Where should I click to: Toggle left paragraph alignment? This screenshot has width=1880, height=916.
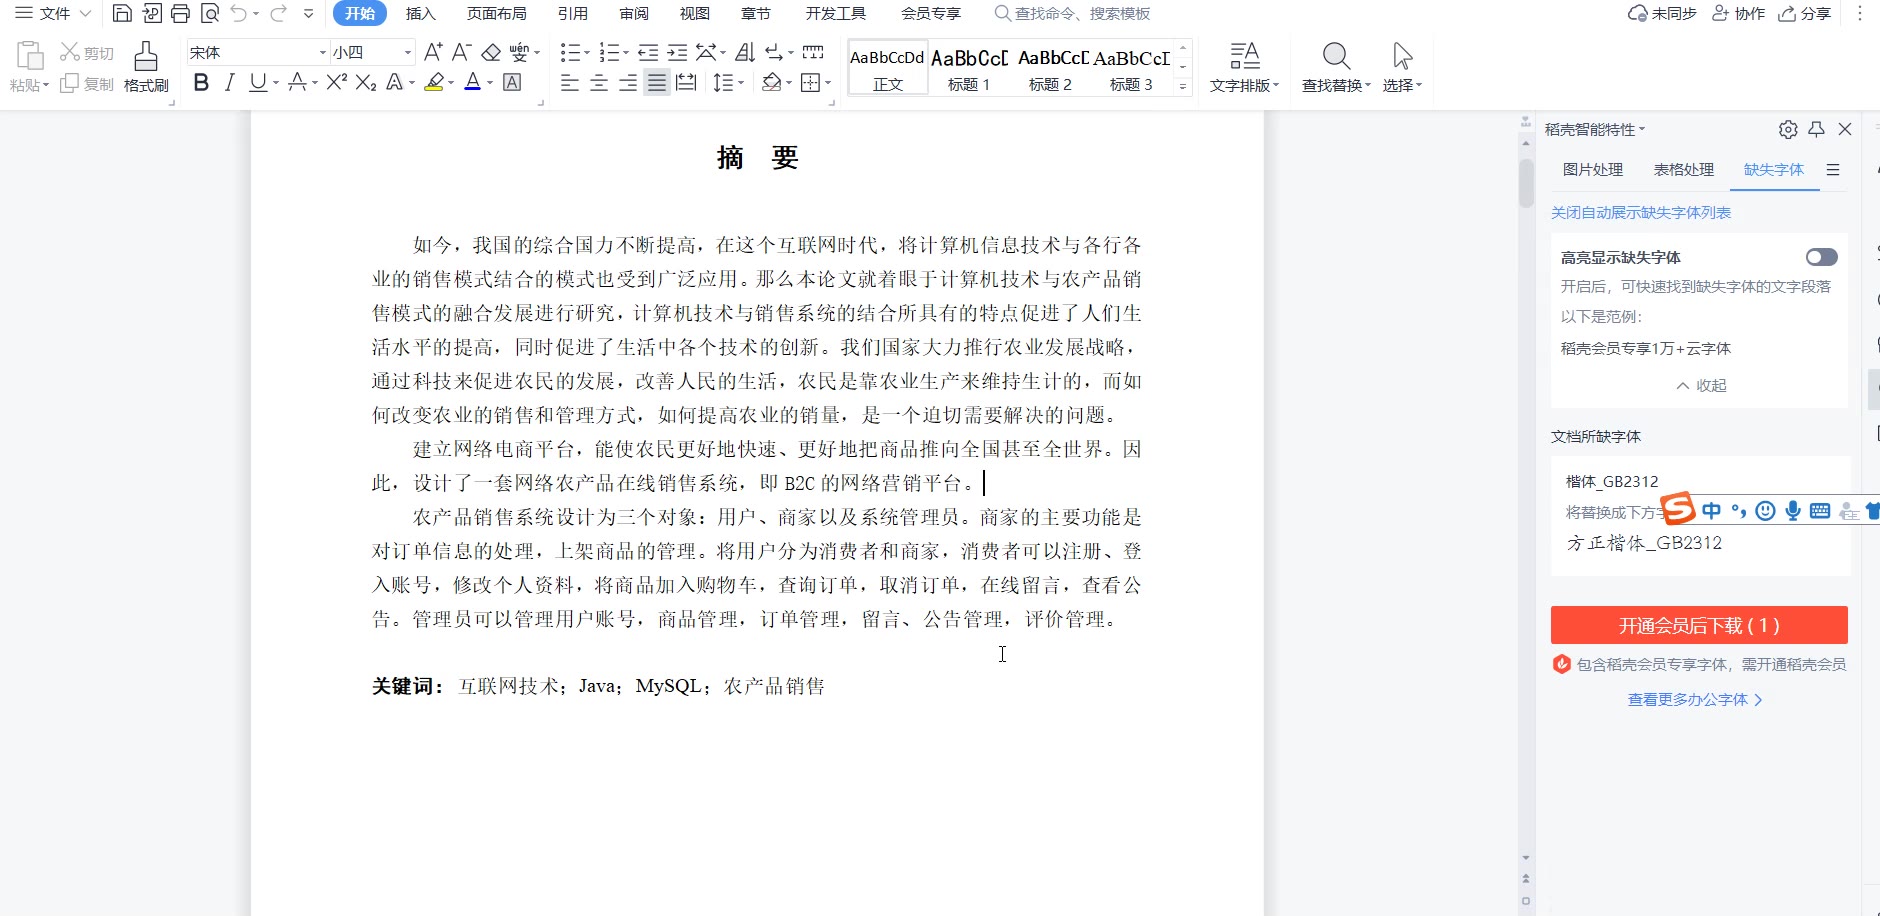coord(570,83)
